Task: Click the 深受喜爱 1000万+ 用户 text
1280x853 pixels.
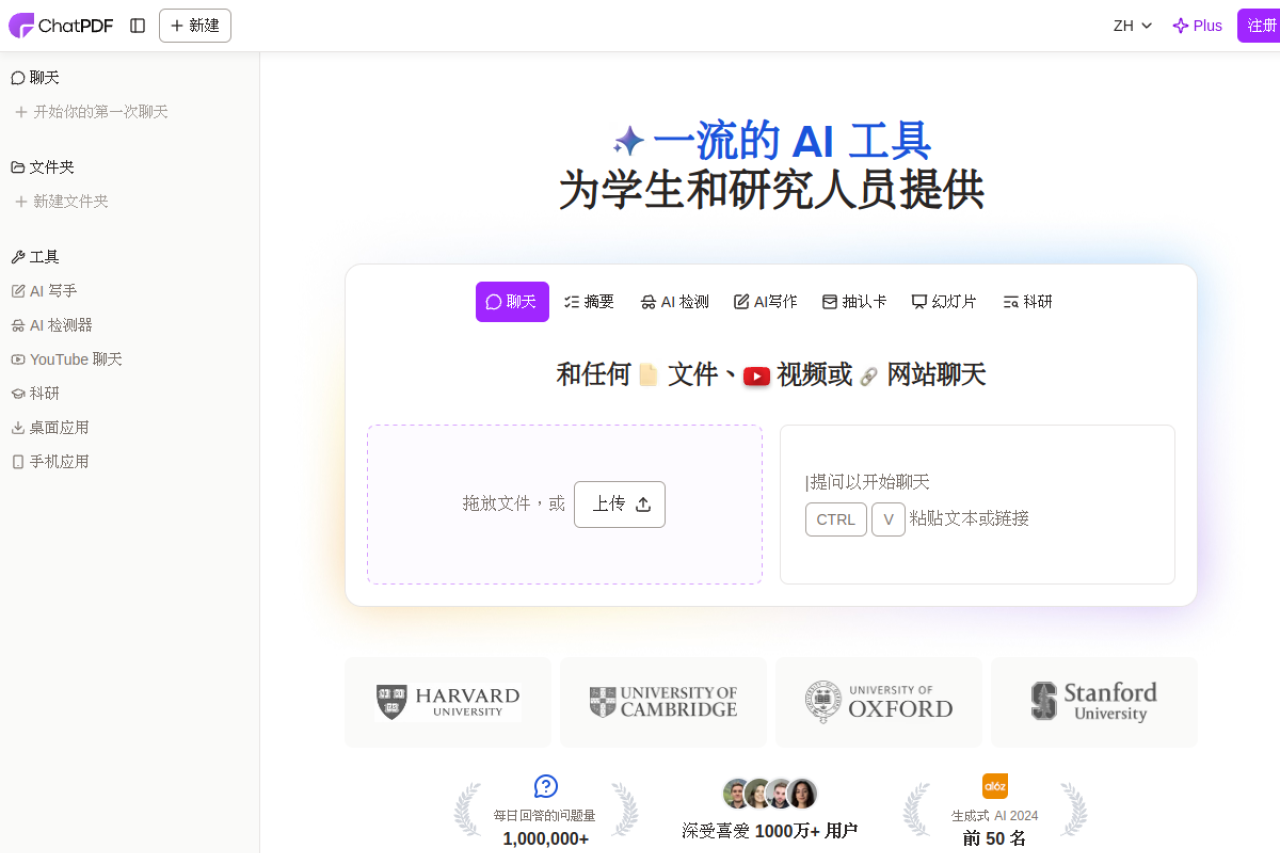Action: point(770,831)
